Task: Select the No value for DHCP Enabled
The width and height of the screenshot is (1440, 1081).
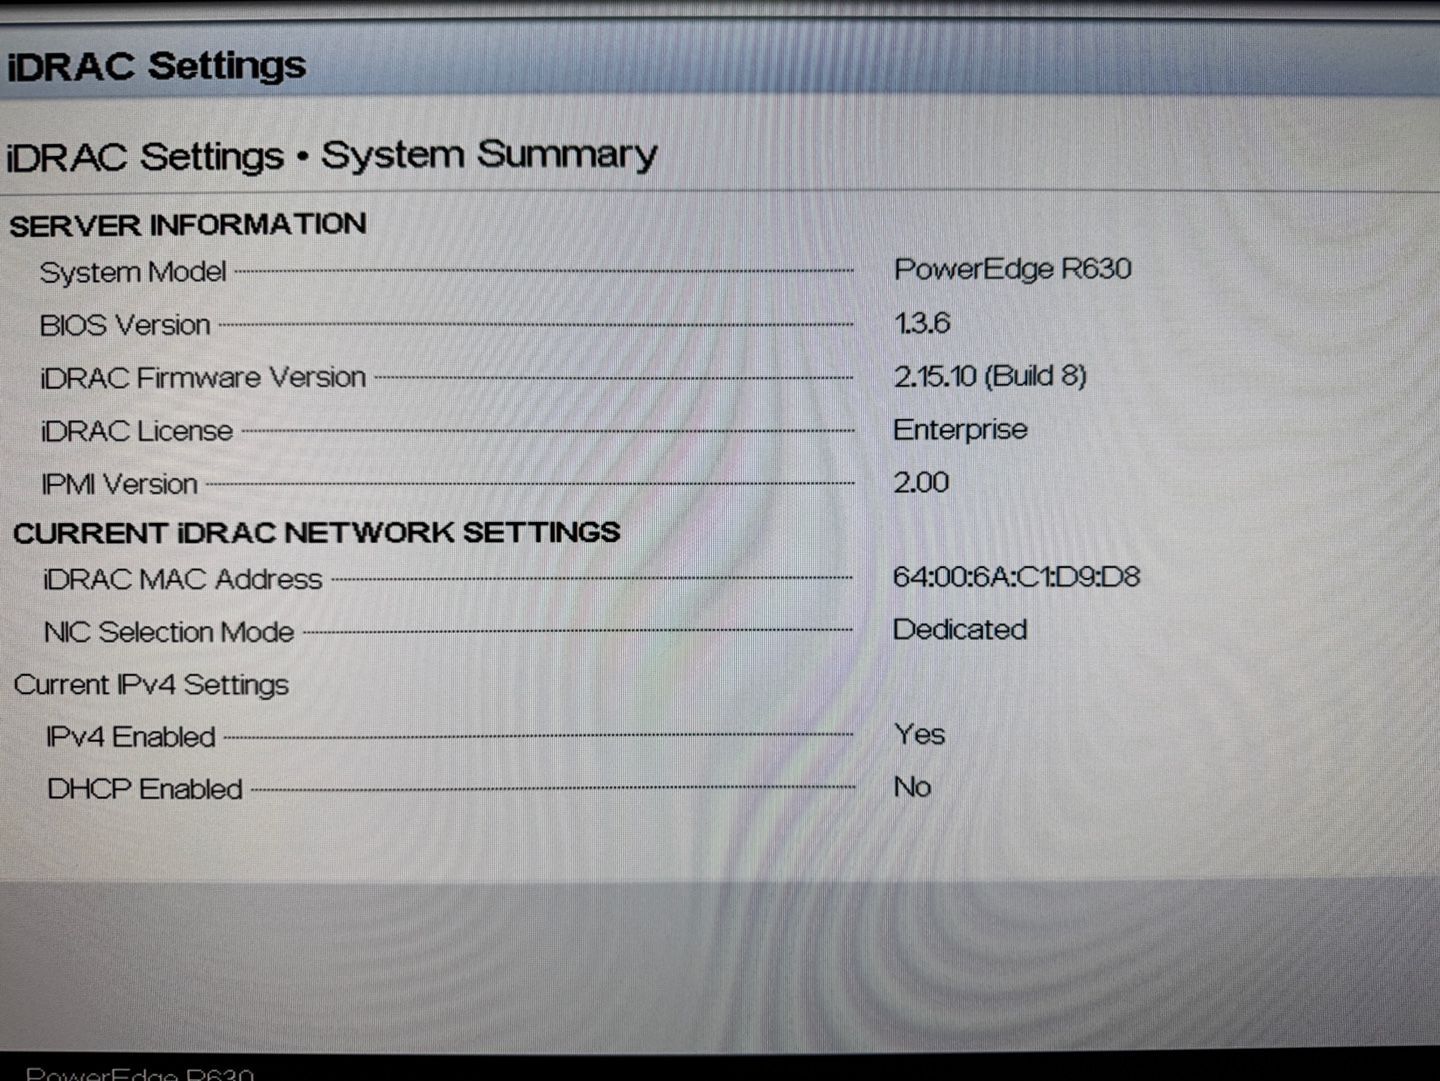Action: [x=912, y=787]
